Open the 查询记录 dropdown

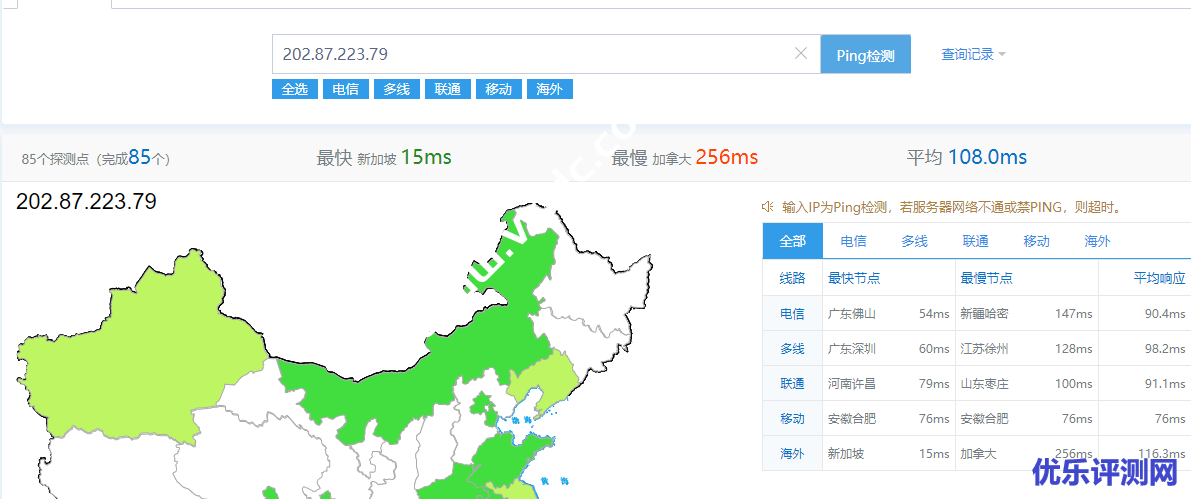pyautogui.click(x=973, y=54)
